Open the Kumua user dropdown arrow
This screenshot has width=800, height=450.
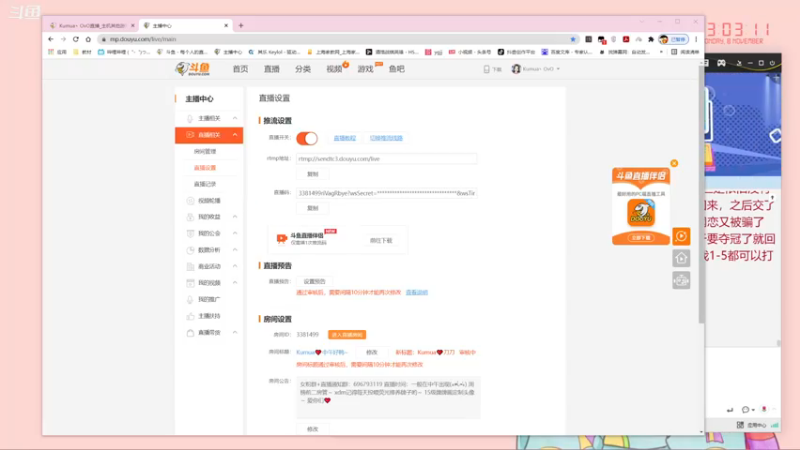[x=558, y=69]
